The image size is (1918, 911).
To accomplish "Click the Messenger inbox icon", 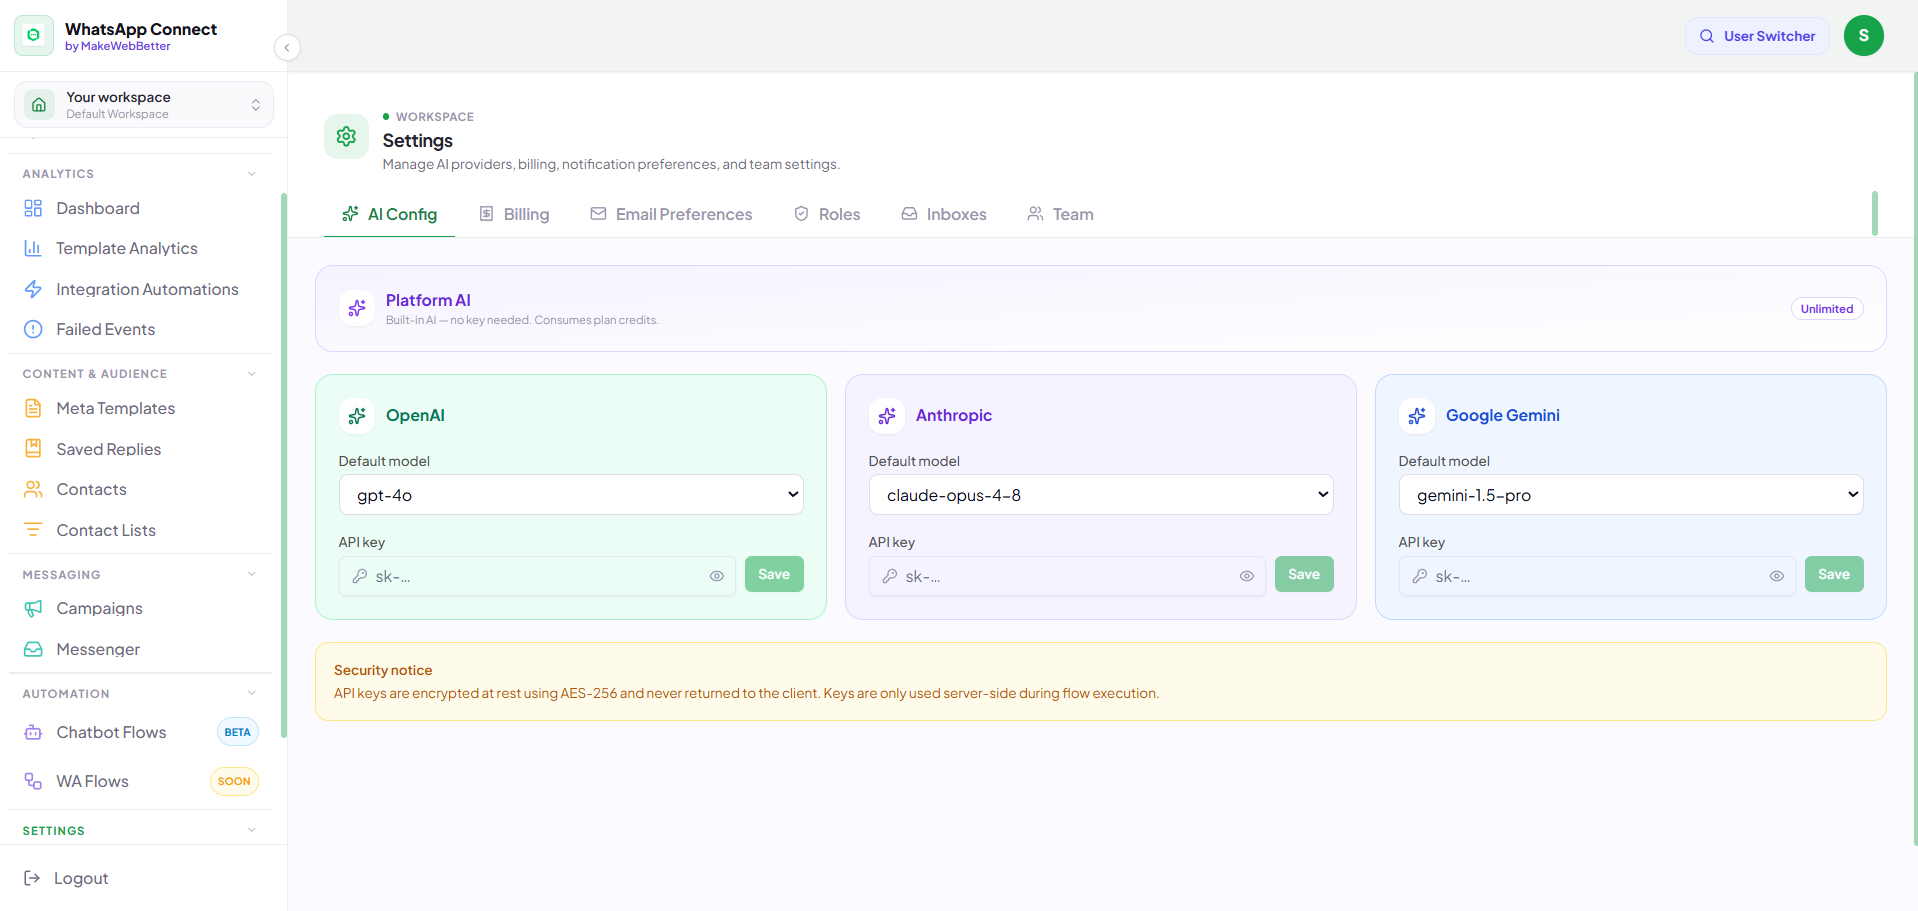I will click(33, 649).
